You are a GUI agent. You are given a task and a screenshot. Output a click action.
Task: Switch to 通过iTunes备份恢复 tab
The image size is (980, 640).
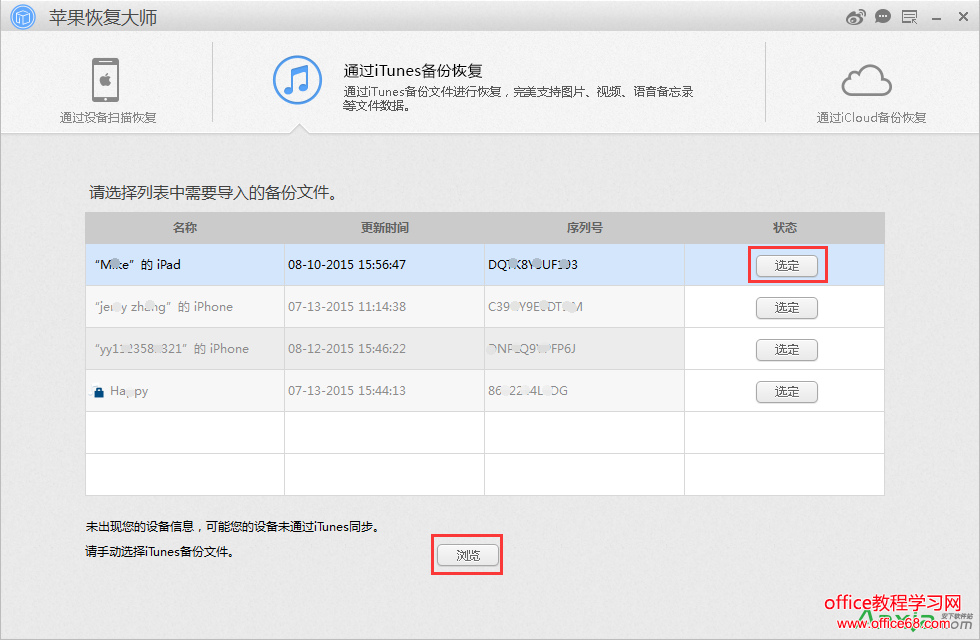489,82
